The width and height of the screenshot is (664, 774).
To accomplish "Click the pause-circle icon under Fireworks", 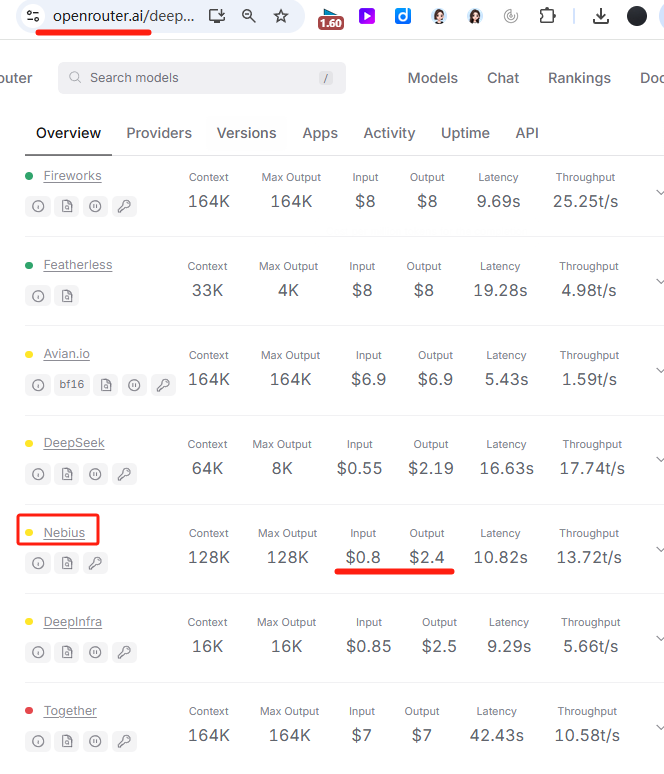I will click(x=95, y=206).
